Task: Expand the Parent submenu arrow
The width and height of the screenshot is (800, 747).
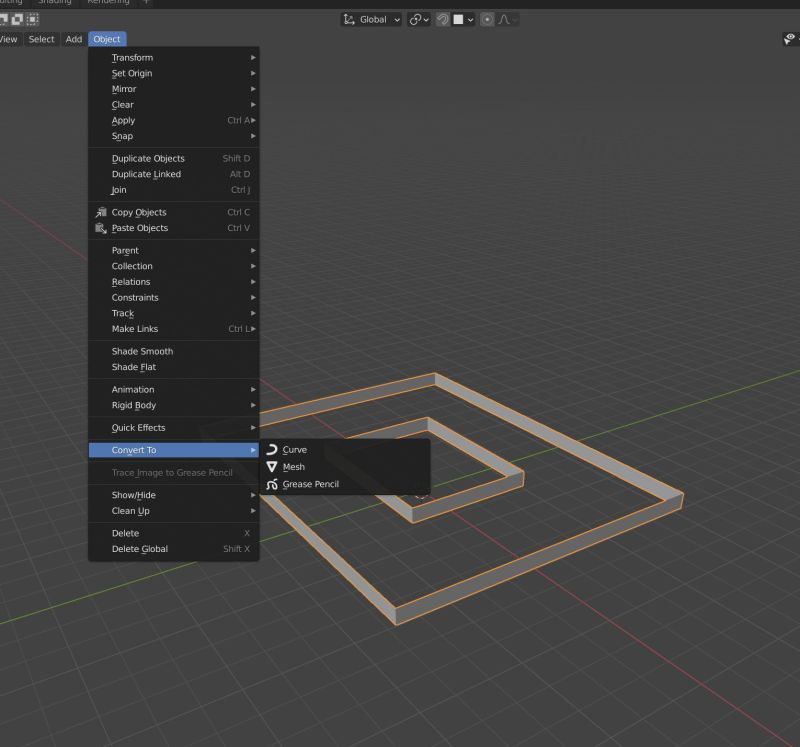Action: point(253,251)
